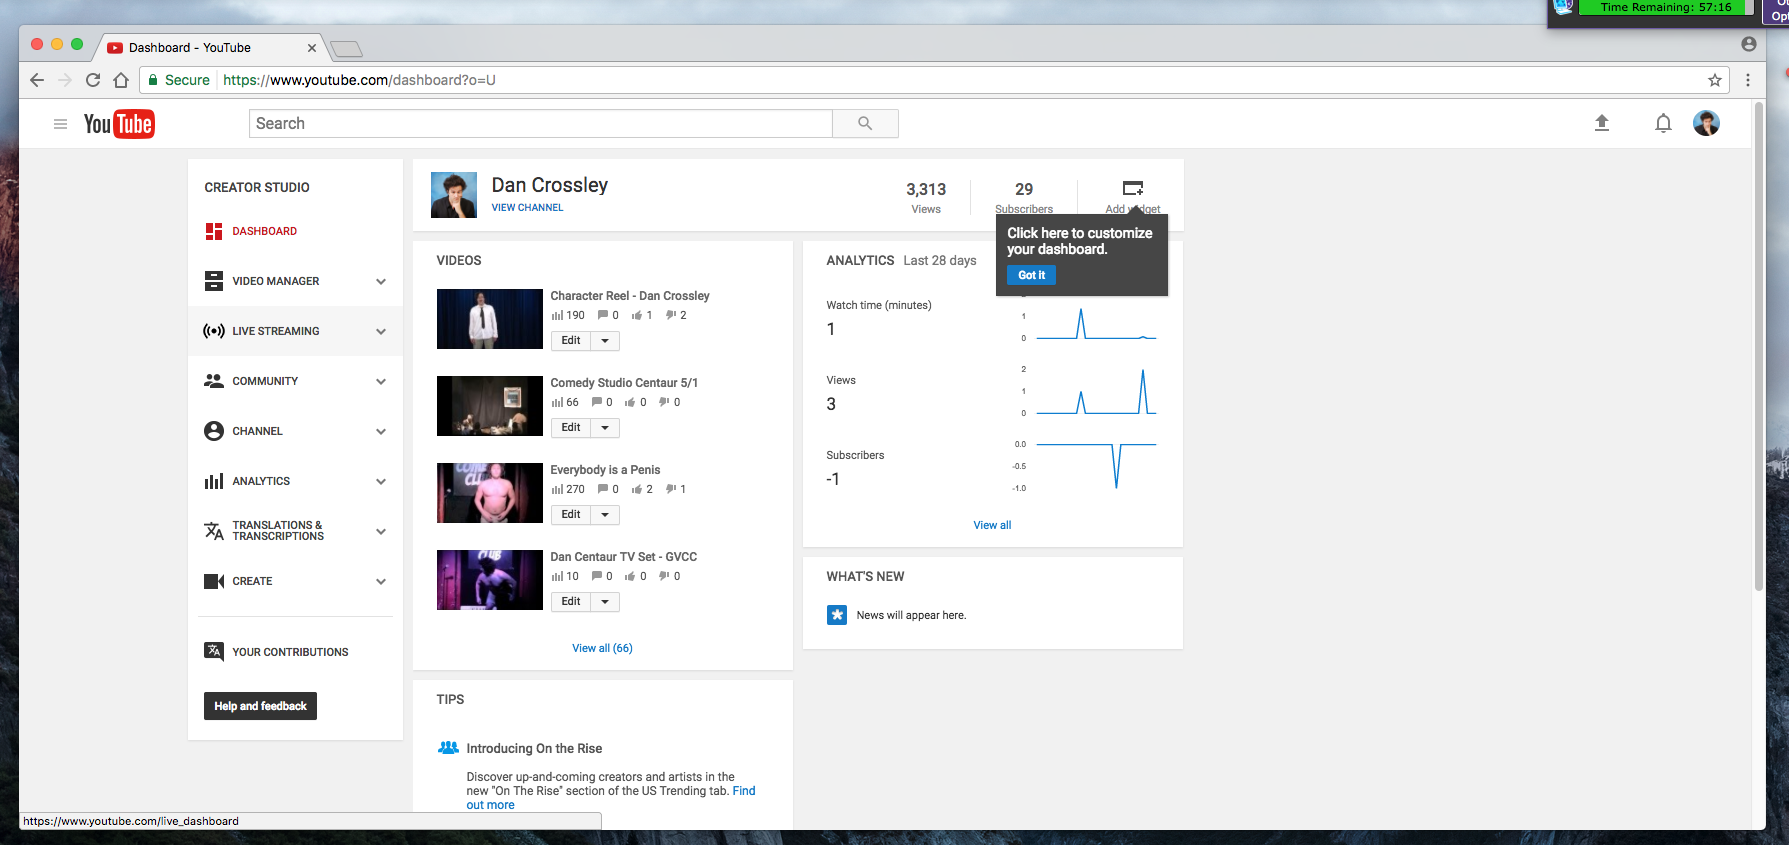1789x845 pixels.
Task: Click Dan Centaur TV Set - GVCC title
Action: 624,557
